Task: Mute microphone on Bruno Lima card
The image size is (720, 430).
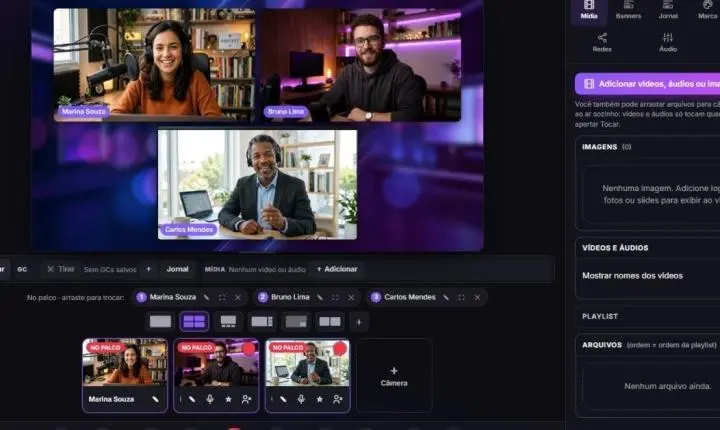Action: click(x=210, y=399)
